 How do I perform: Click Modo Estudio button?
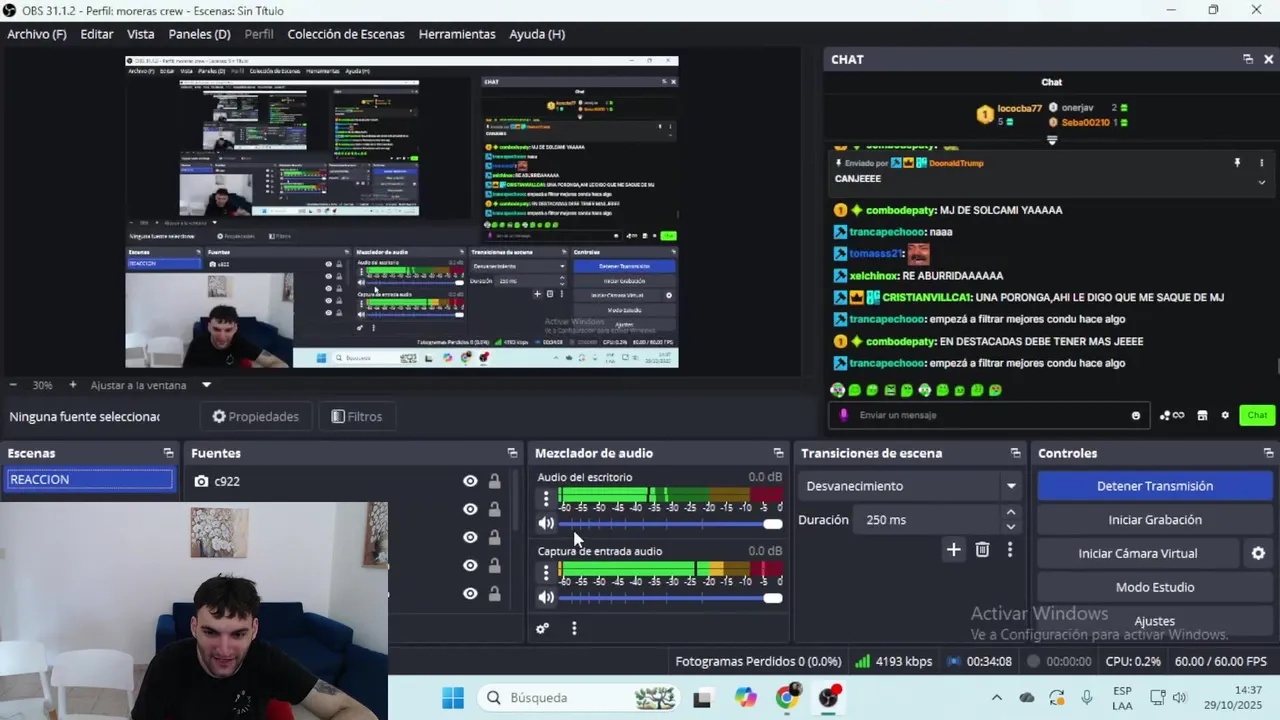coord(1155,587)
